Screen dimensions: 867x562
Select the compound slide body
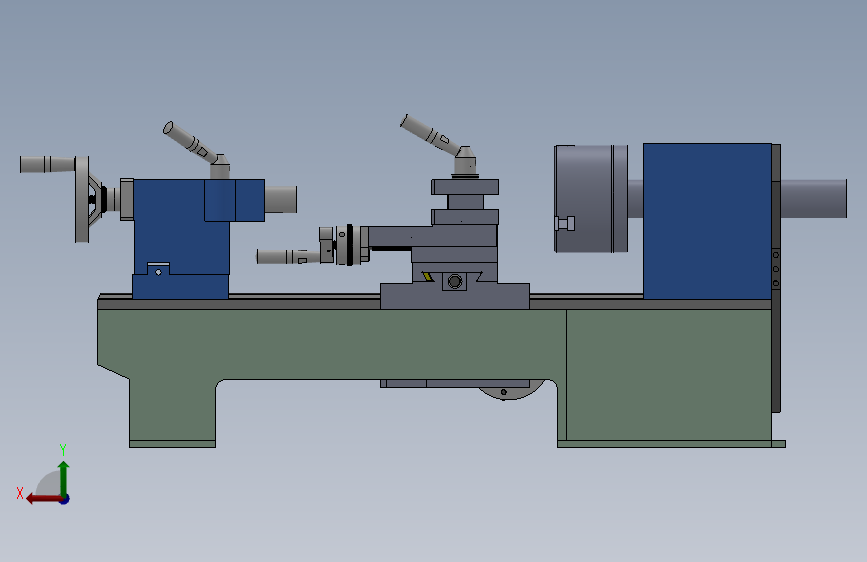click(x=432, y=236)
